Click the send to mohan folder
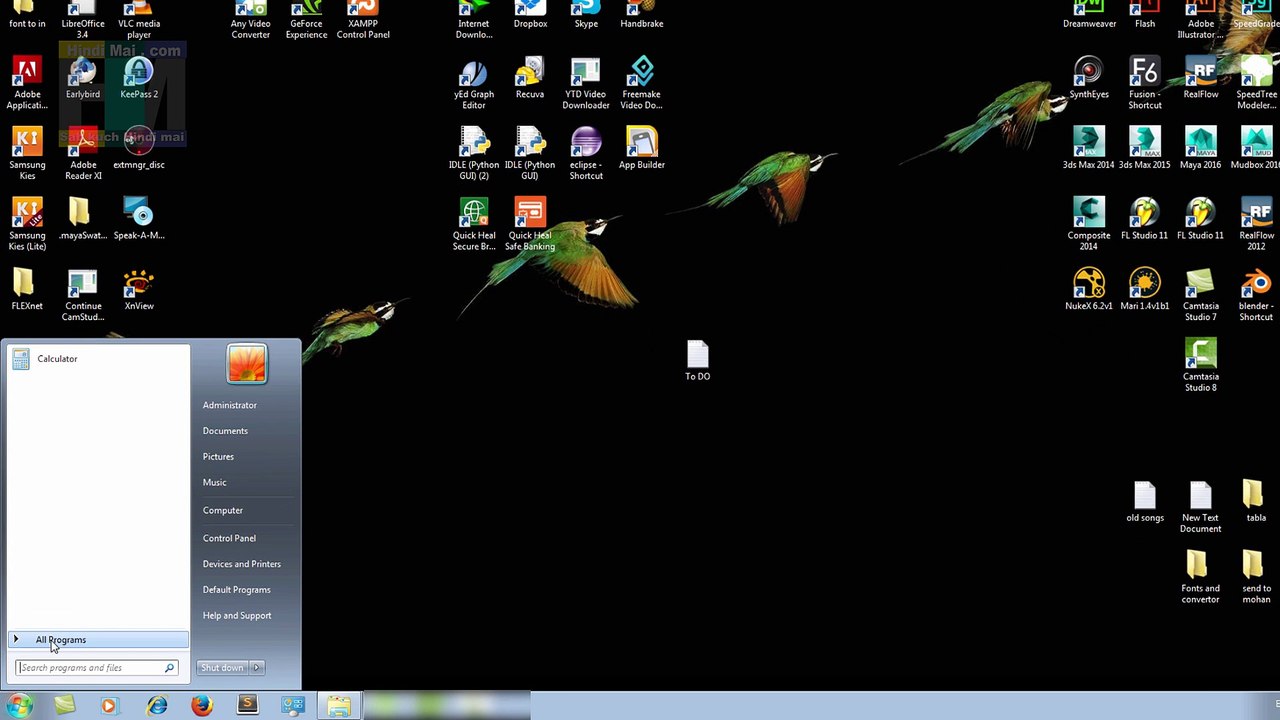This screenshot has height=720, width=1280. [x=1256, y=577]
